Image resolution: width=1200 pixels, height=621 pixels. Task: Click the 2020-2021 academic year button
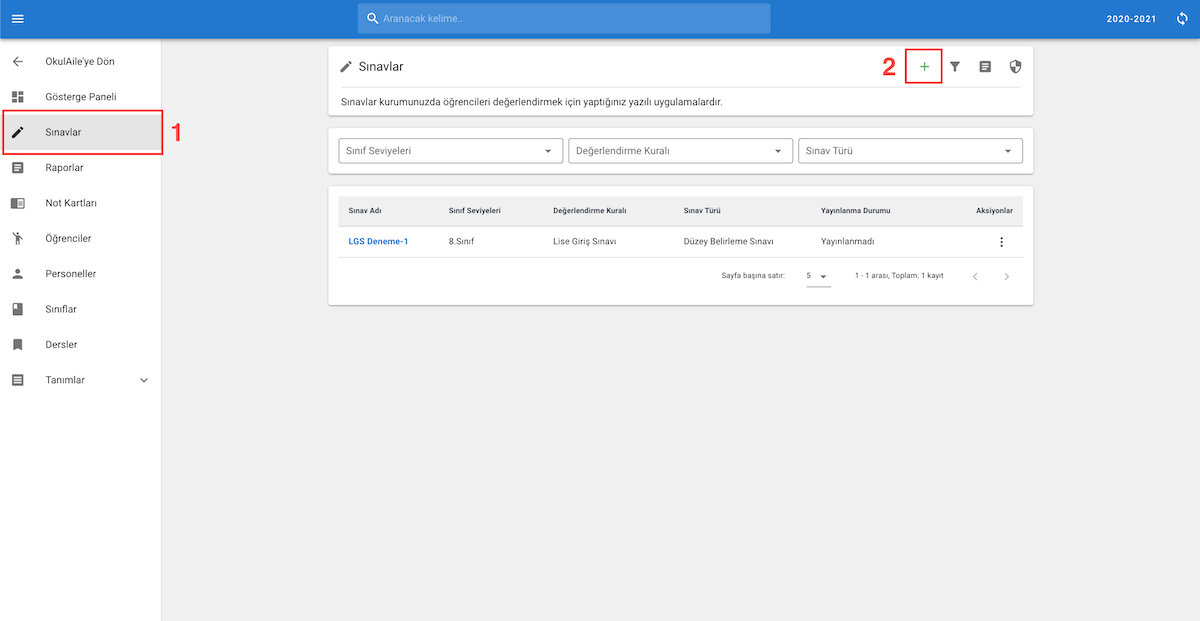pyautogui.click(x=1131, y=19)
